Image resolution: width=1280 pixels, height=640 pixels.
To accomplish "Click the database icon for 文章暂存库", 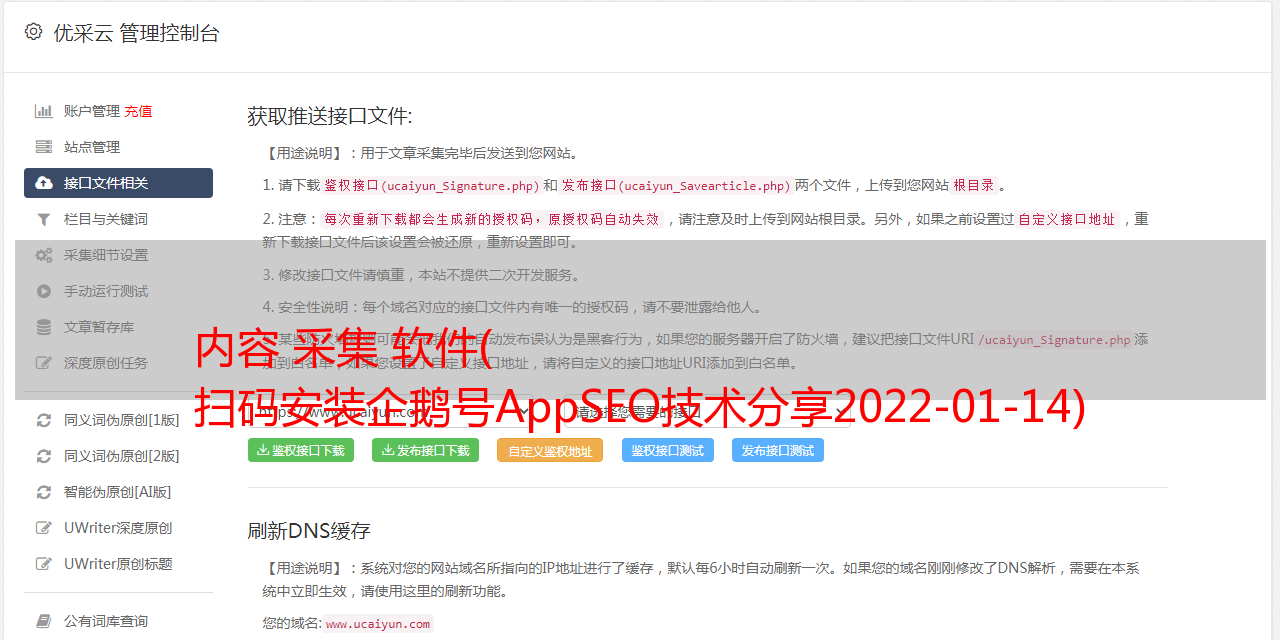I will (44, 327).
